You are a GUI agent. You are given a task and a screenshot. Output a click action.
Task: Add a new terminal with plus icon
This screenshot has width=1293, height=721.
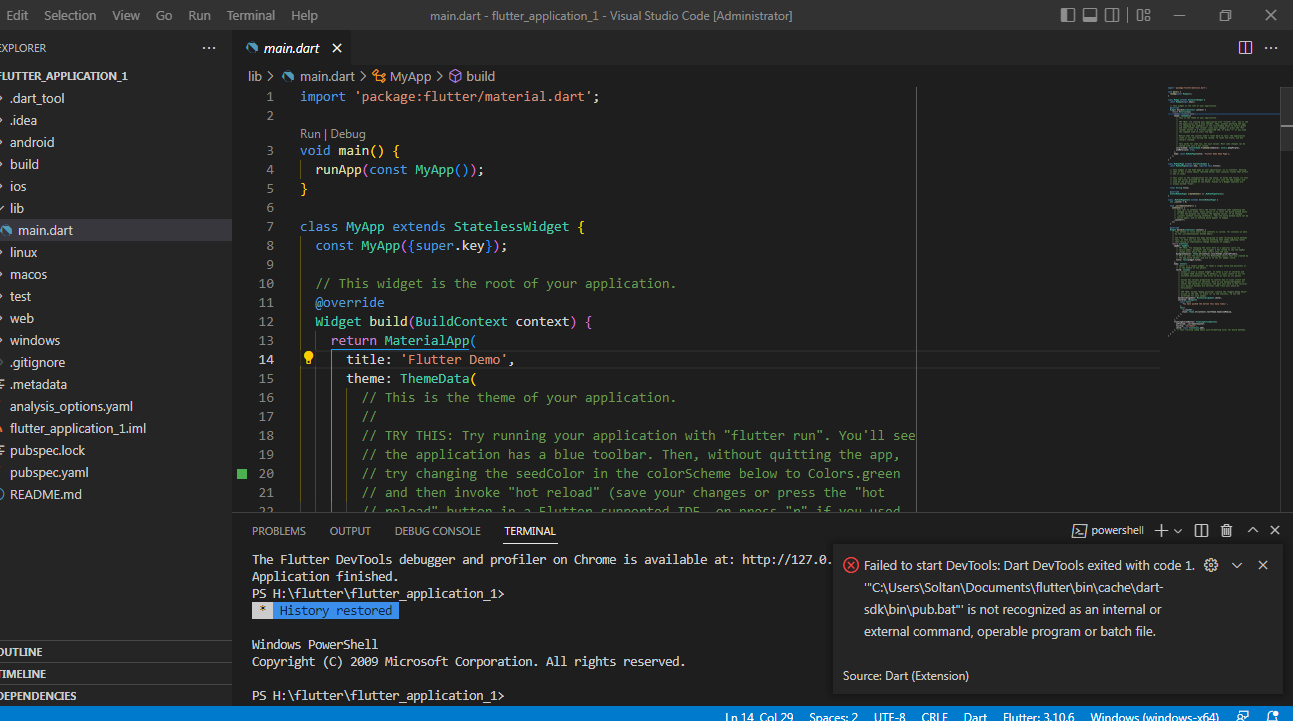pos(1161,530)
